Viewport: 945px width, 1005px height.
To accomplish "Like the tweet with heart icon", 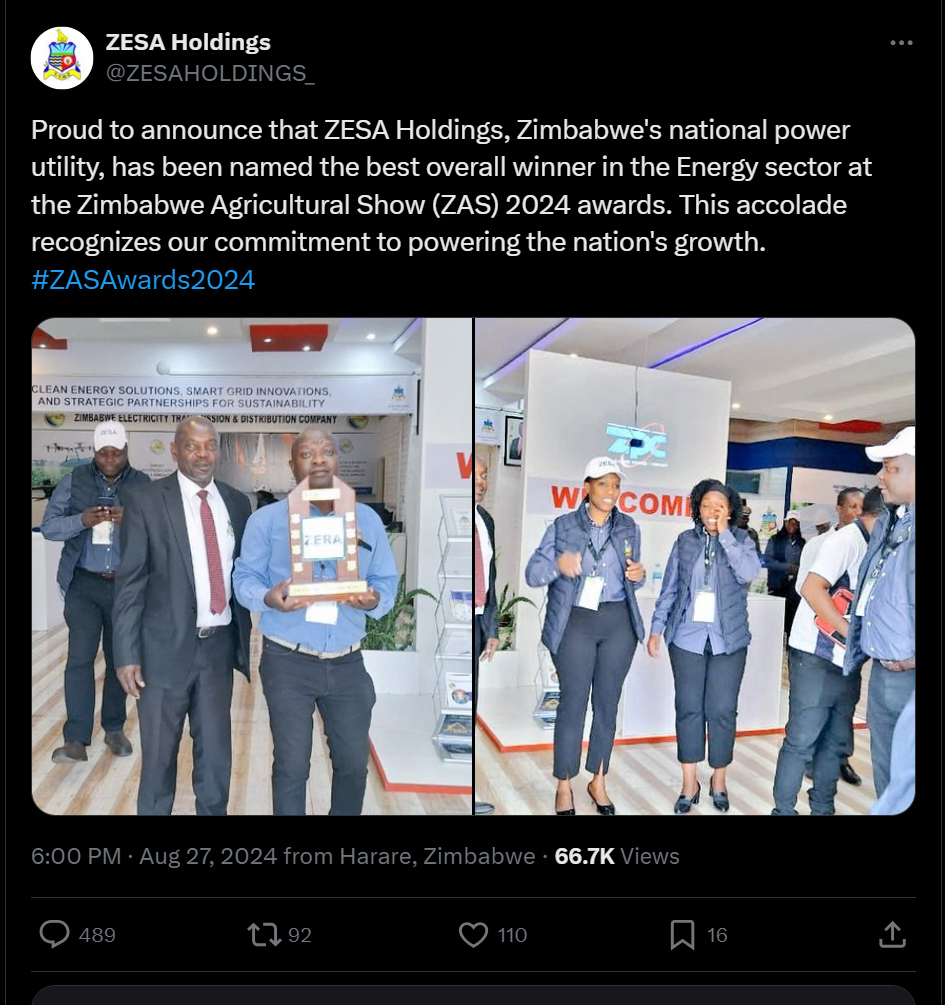I will (x=474, y=934).
